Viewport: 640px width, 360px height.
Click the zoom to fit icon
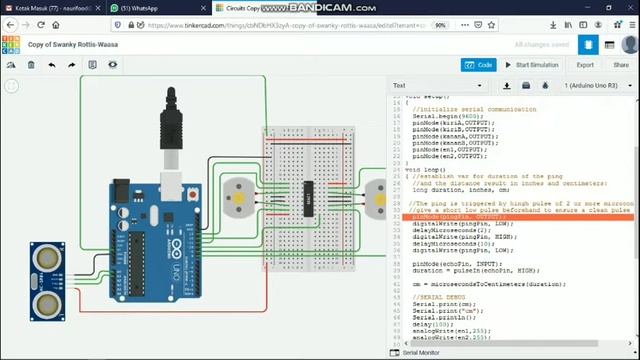point(11,86)
